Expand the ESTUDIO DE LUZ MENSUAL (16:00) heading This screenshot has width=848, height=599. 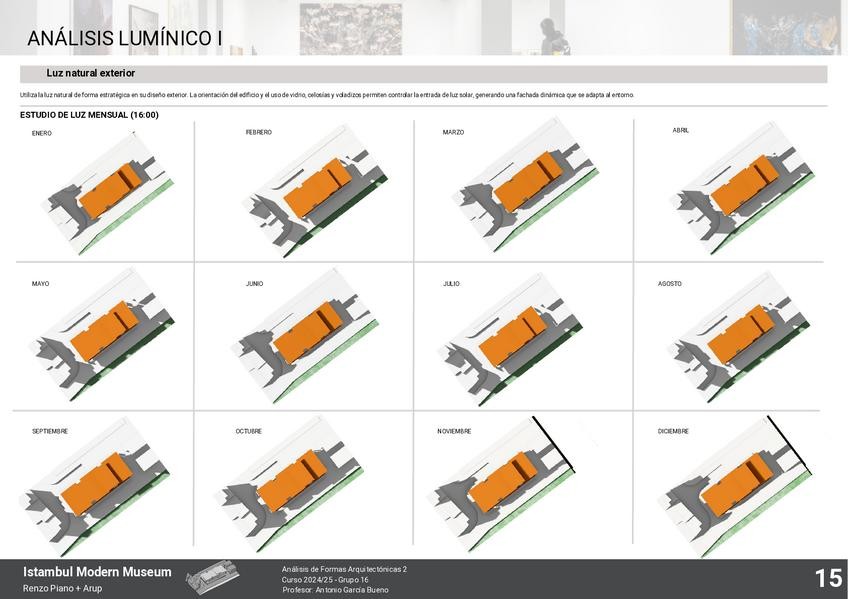[87, 113]
